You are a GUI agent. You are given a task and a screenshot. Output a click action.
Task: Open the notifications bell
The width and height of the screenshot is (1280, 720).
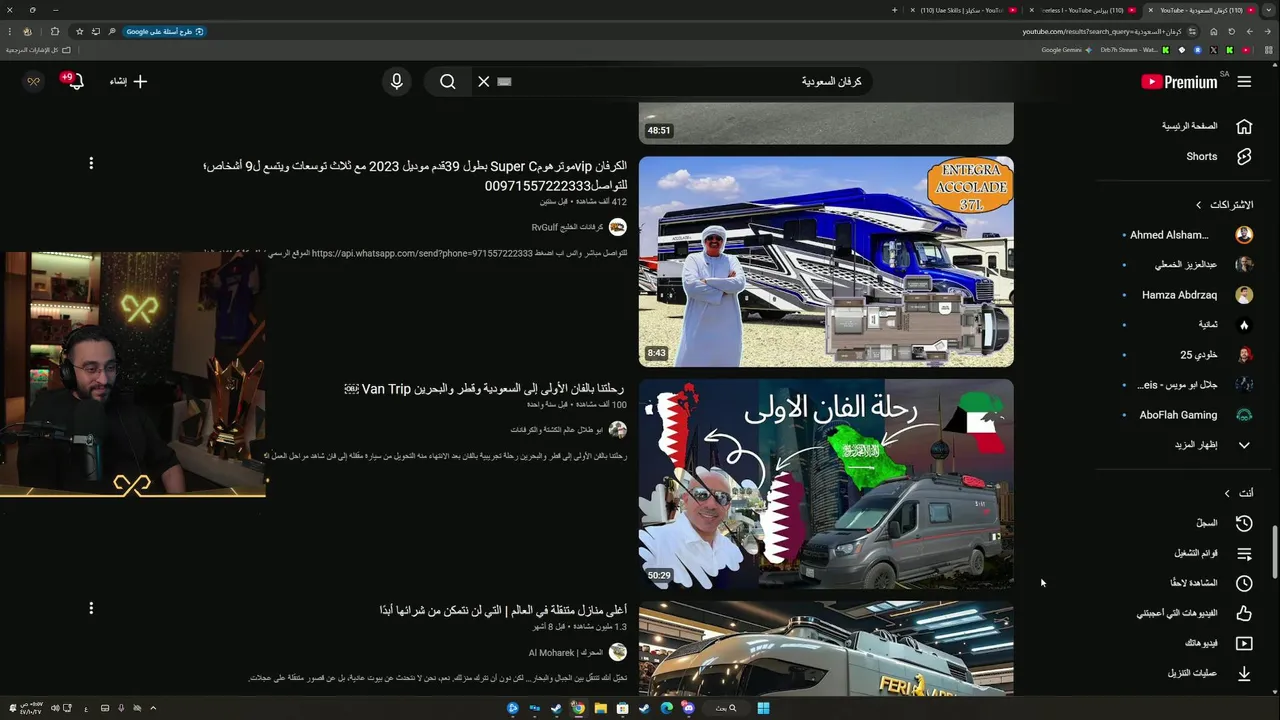click(x=75, y=82)
